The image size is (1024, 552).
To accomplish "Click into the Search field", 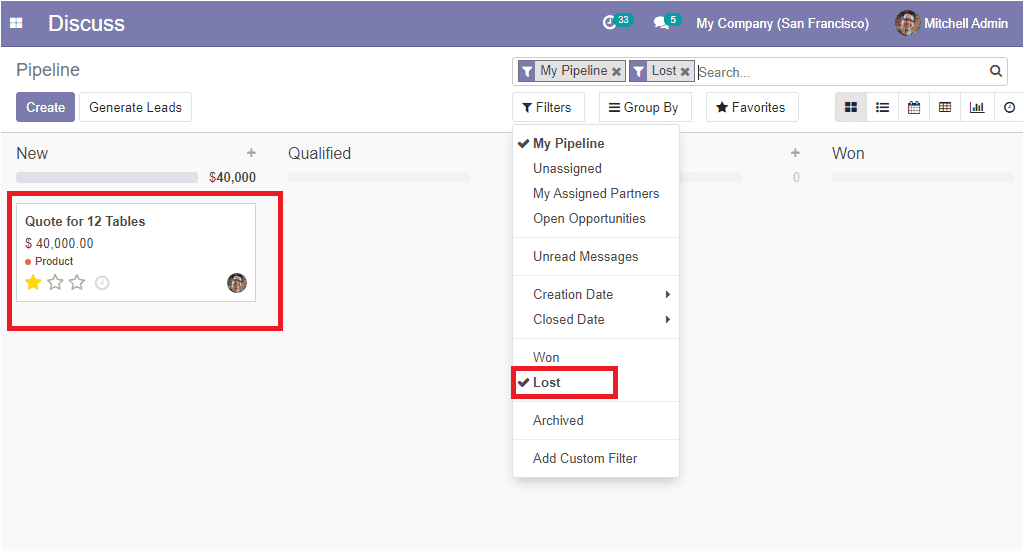I will 841,72.
